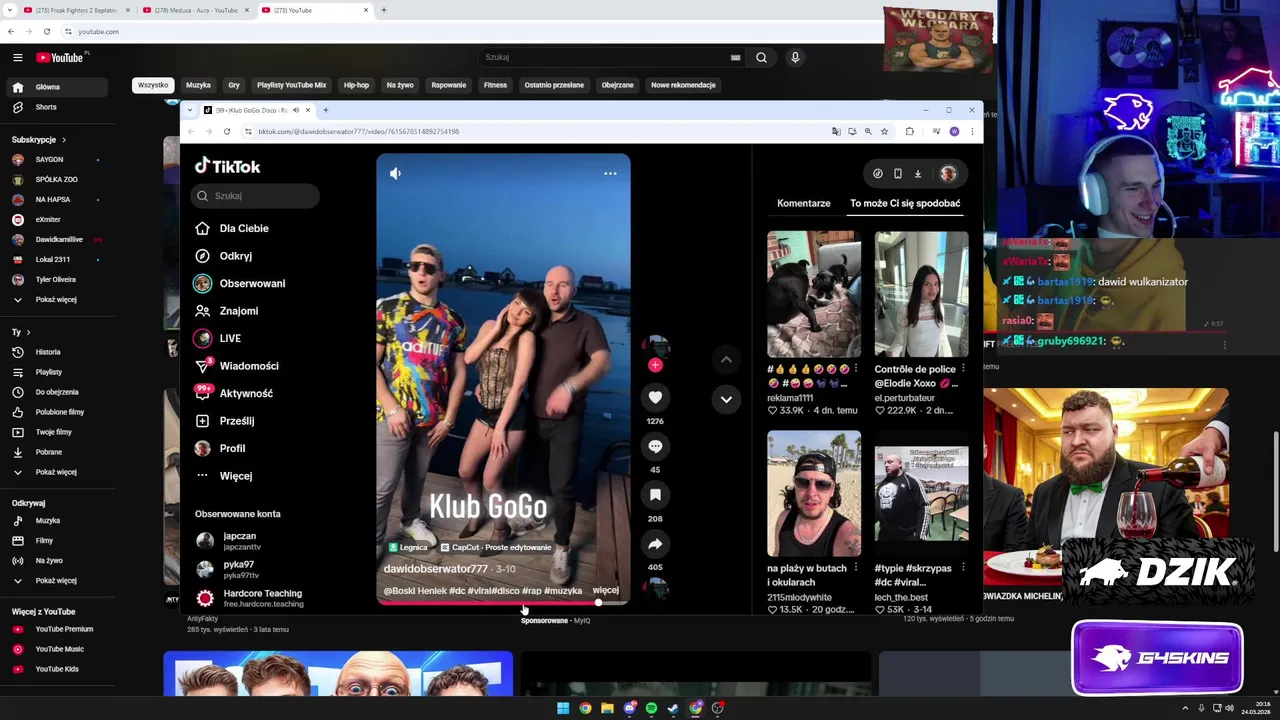
Task: Show hidden system tray icons
Action: (x=1187, y=708)
